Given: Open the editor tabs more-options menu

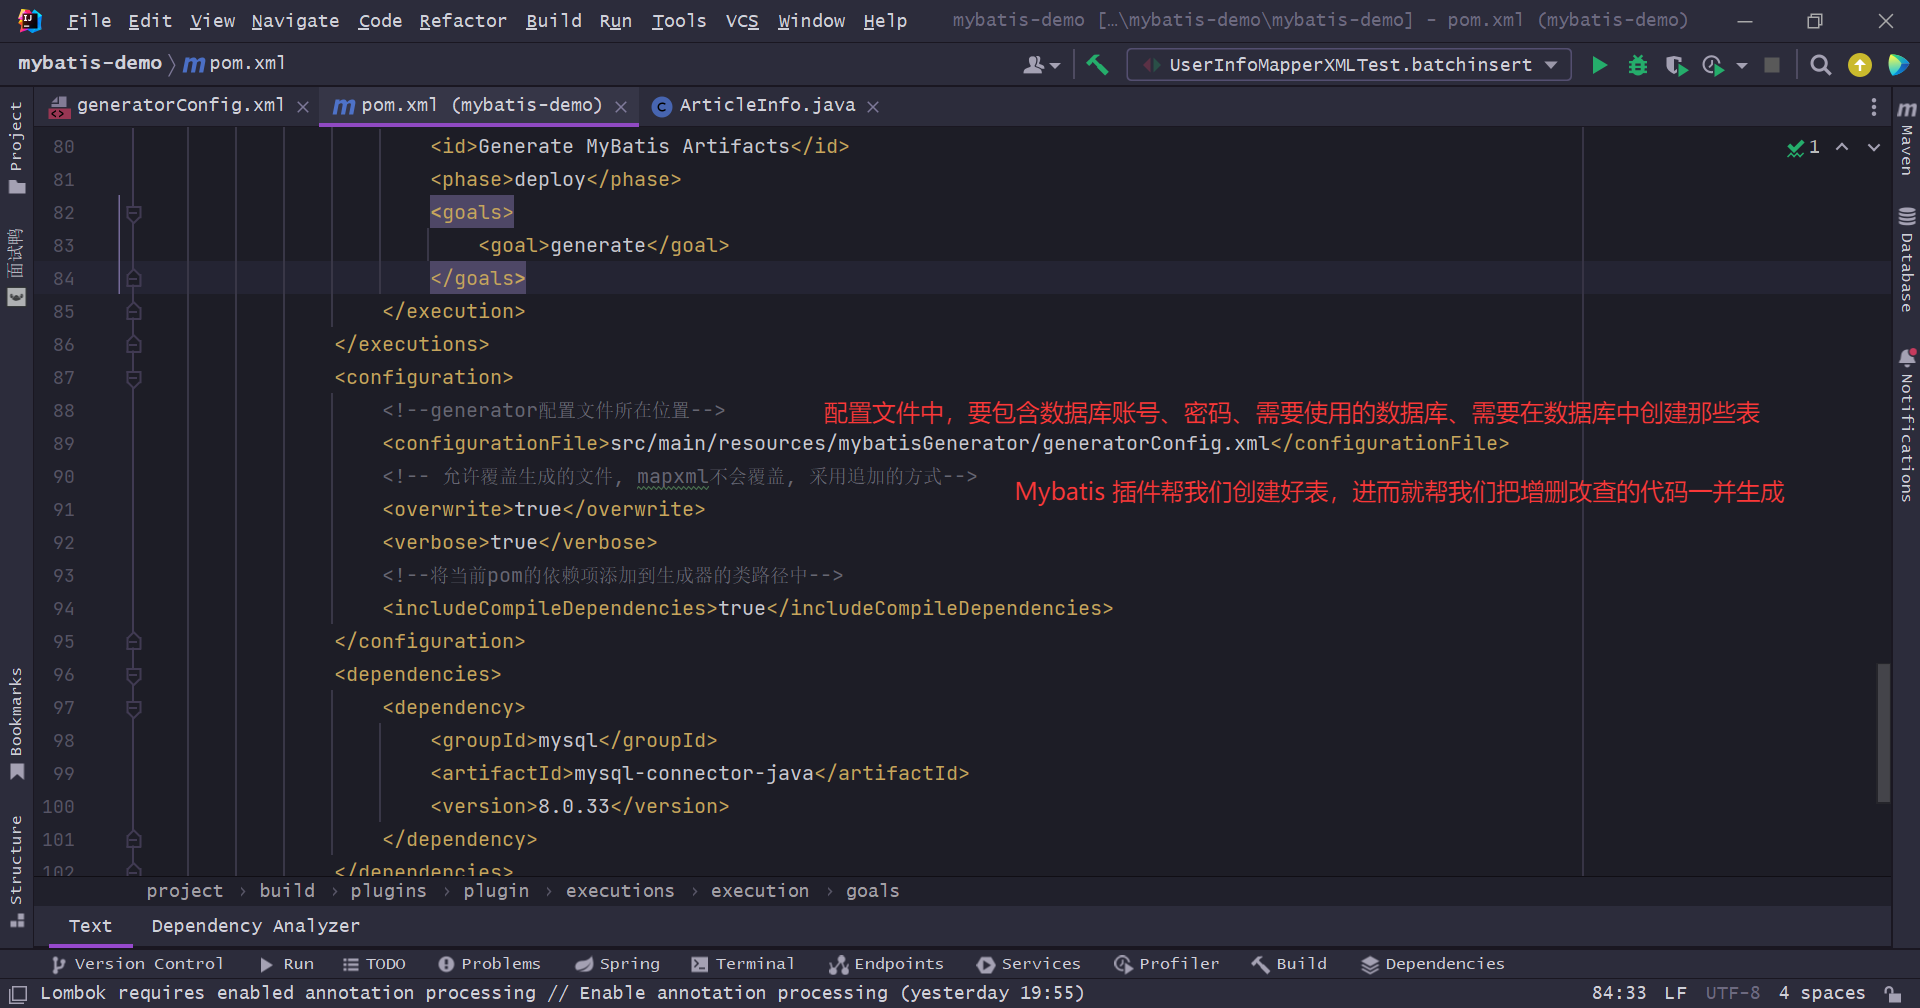Looking at the screenshot, I should [x=1873, y=106].
